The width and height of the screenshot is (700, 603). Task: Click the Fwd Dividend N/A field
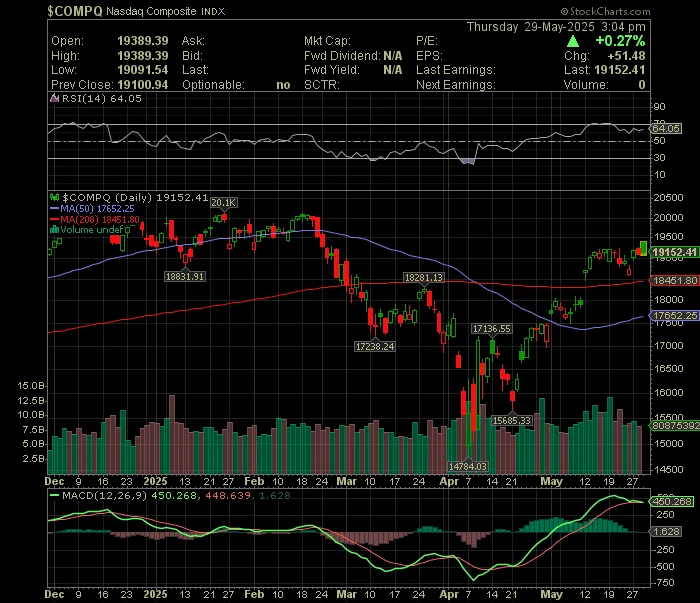353,56
